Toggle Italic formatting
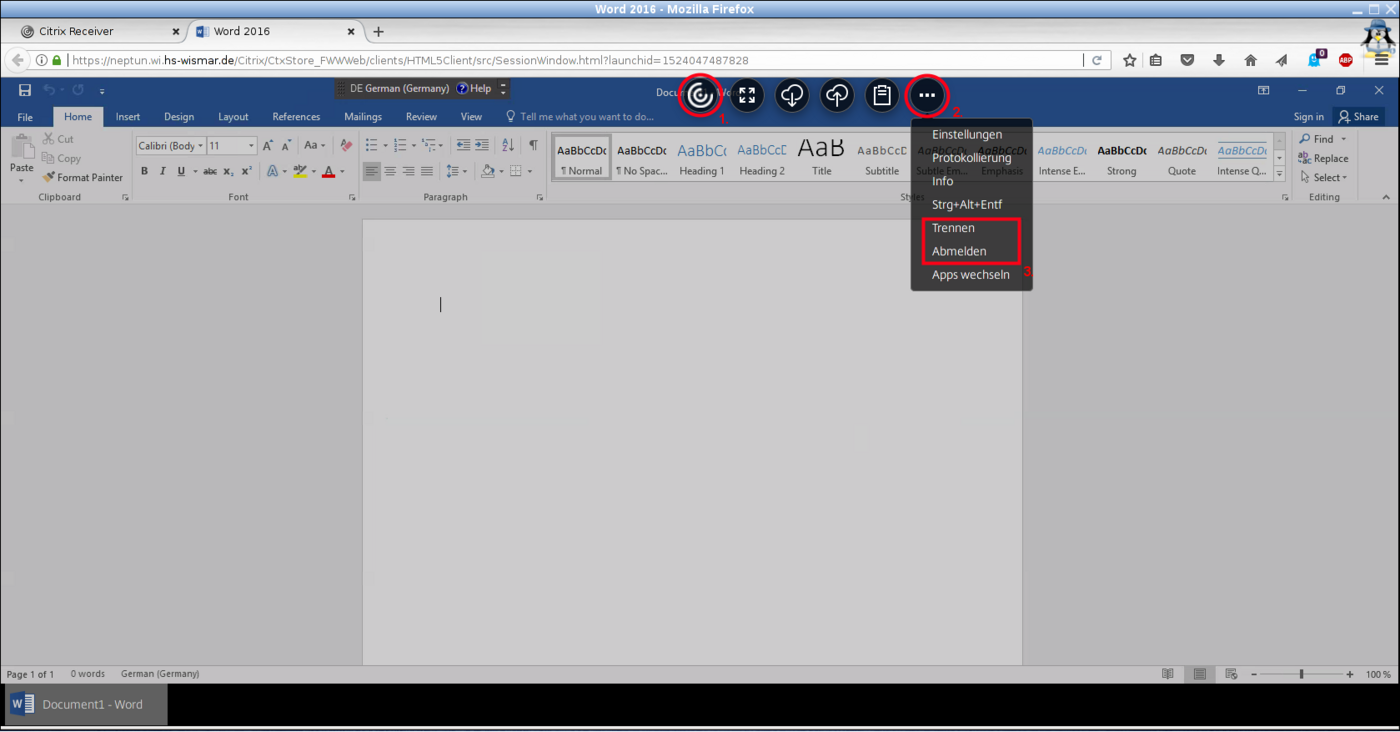 click(x=162, y=171)
